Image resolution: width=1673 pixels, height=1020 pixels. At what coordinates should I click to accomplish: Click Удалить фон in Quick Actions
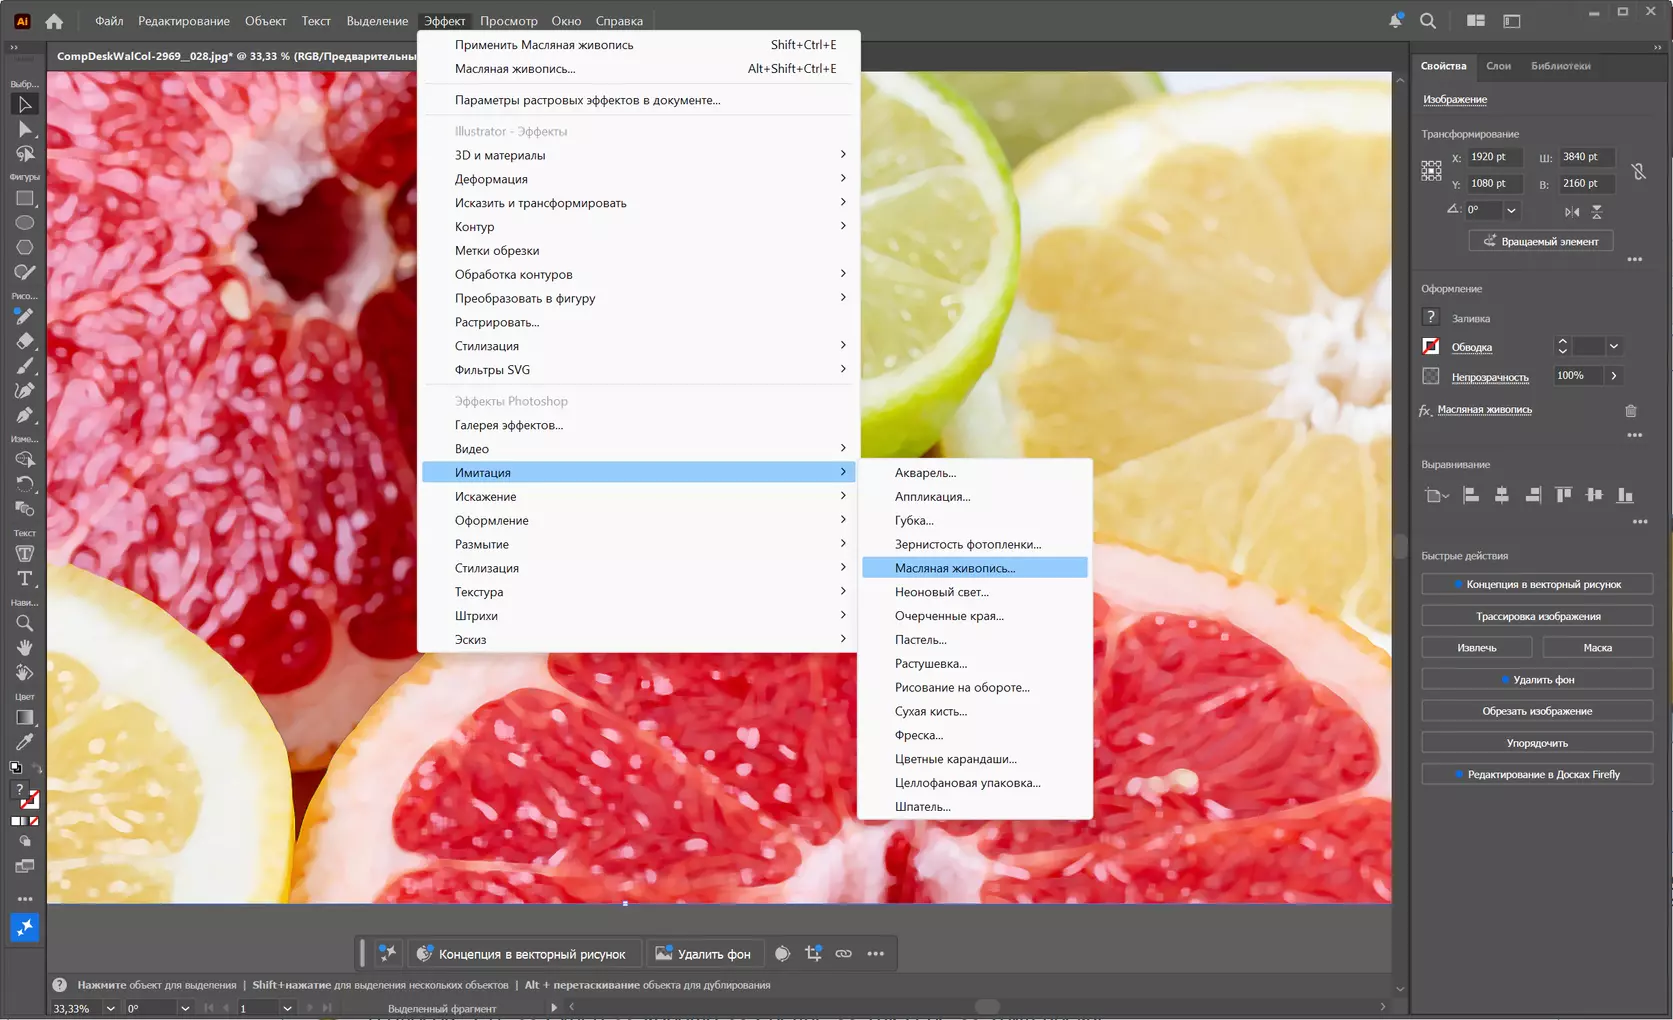click(x=1537, y=680)
